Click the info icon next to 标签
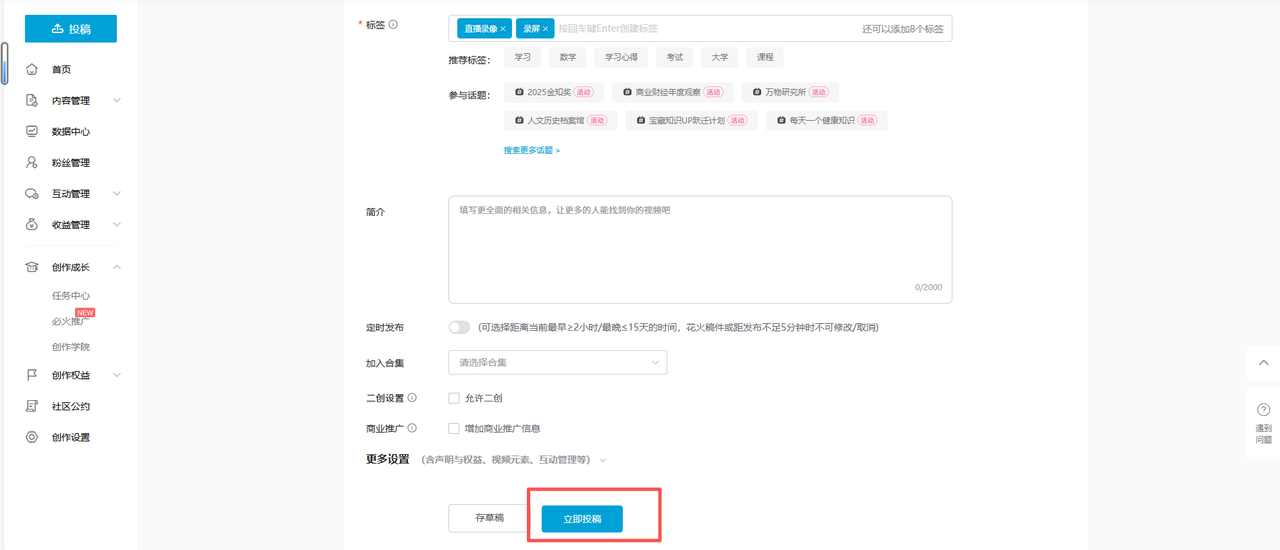The width and height of the screenshot is (1280, 550). 394,25
